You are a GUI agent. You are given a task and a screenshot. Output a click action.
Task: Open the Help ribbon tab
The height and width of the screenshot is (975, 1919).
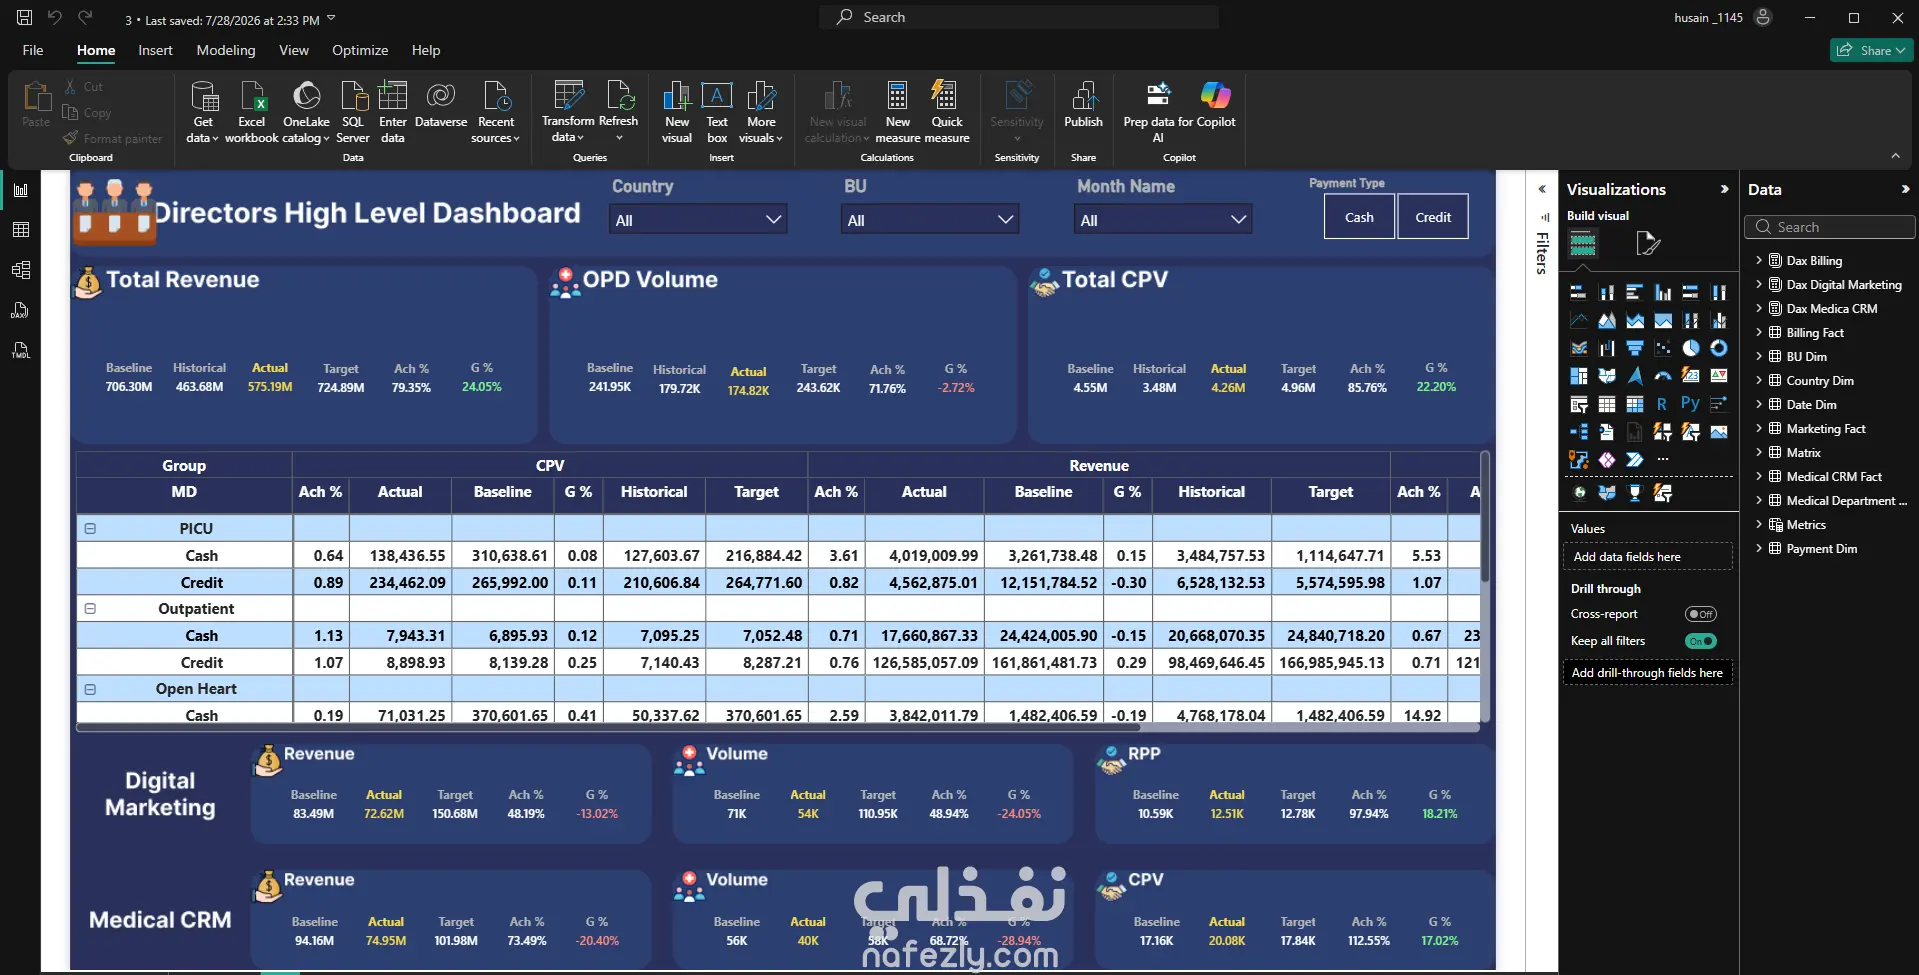point(426,50)
